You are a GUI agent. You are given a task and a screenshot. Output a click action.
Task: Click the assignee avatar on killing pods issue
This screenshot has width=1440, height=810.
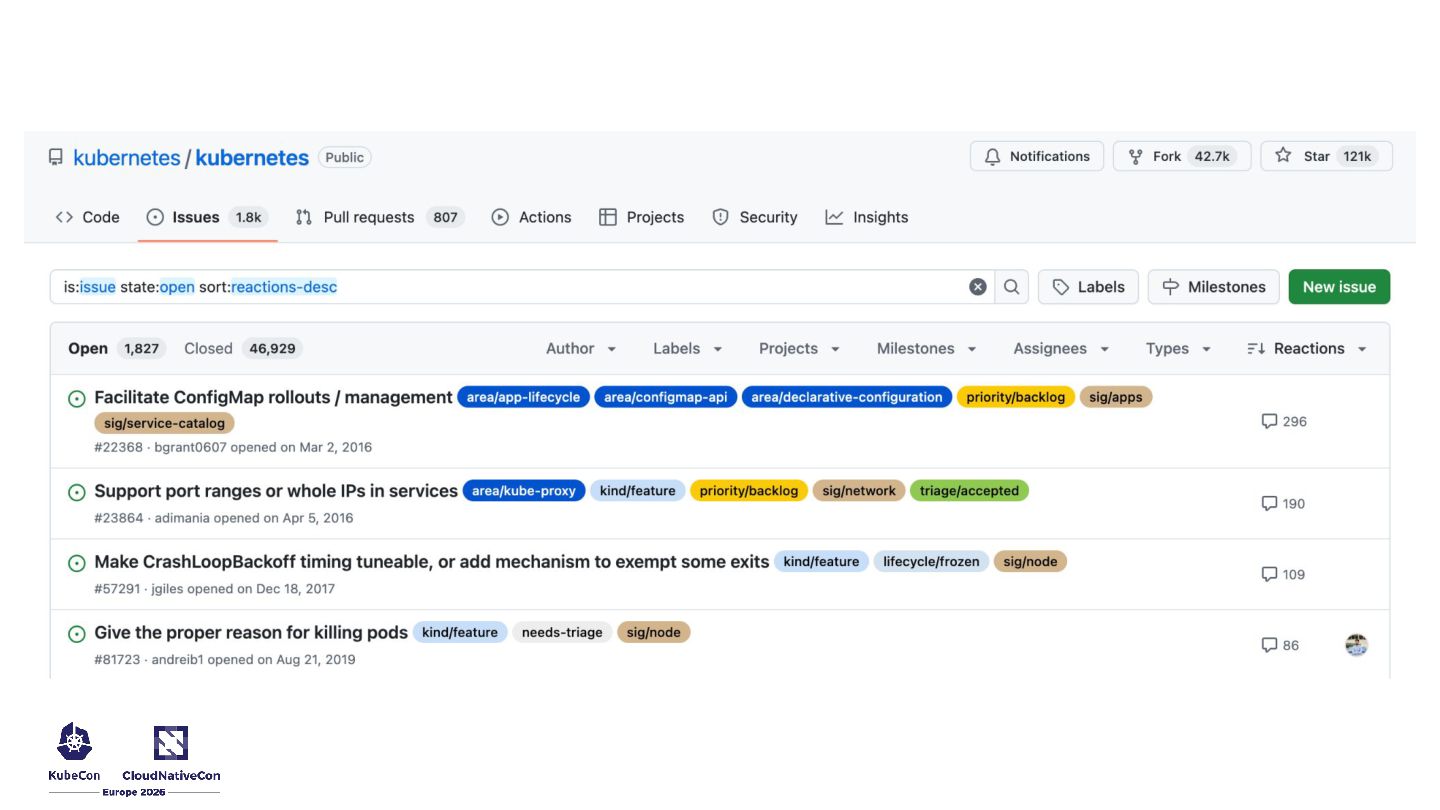pyautogui.click(x=1356, y=645)
